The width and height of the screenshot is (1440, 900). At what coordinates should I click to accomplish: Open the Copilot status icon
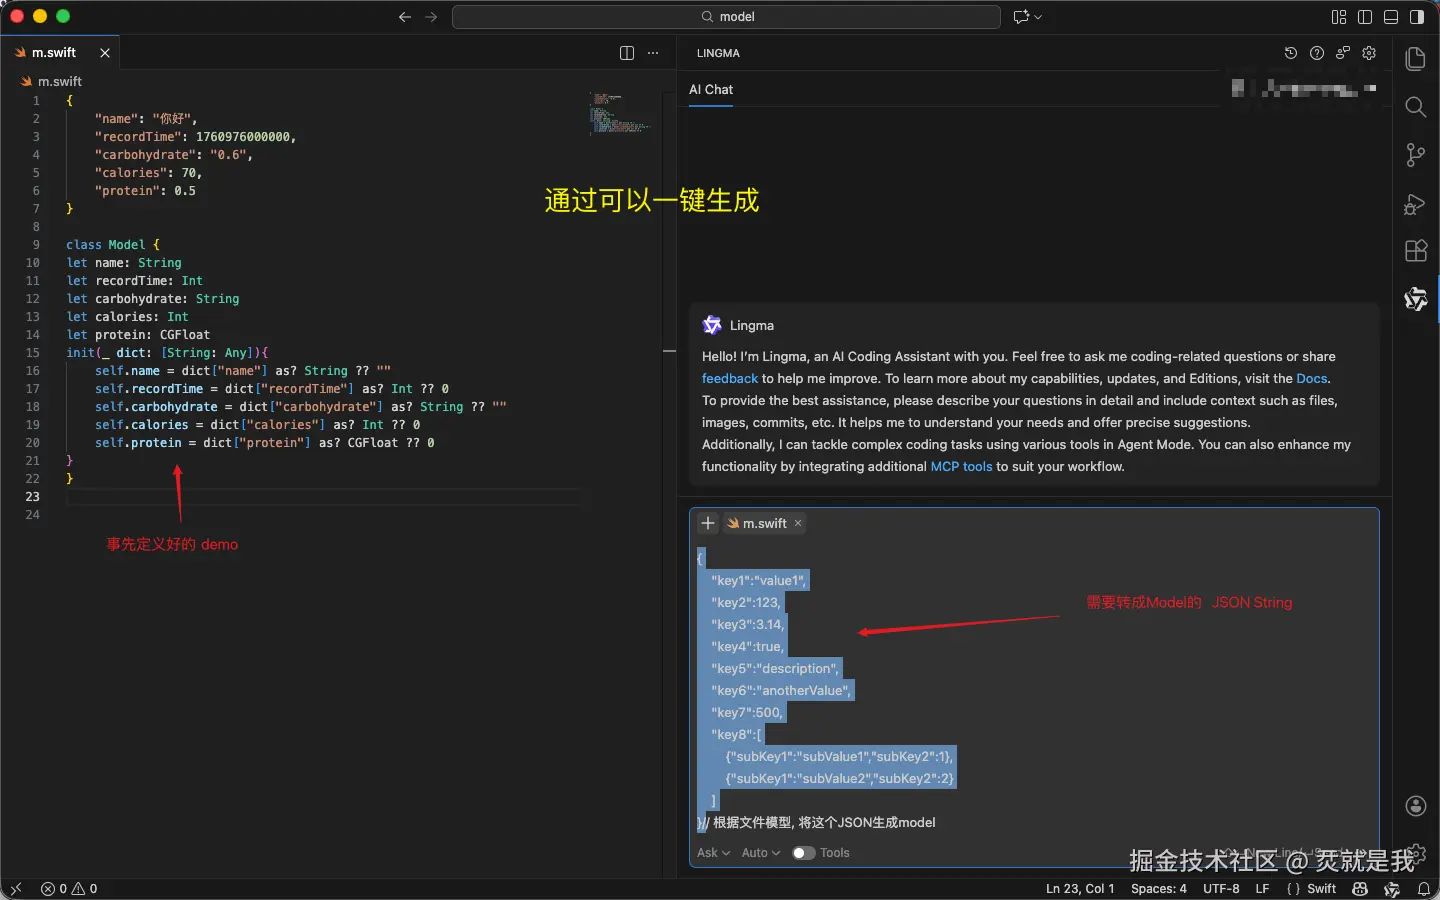[x=1360, y=889]
